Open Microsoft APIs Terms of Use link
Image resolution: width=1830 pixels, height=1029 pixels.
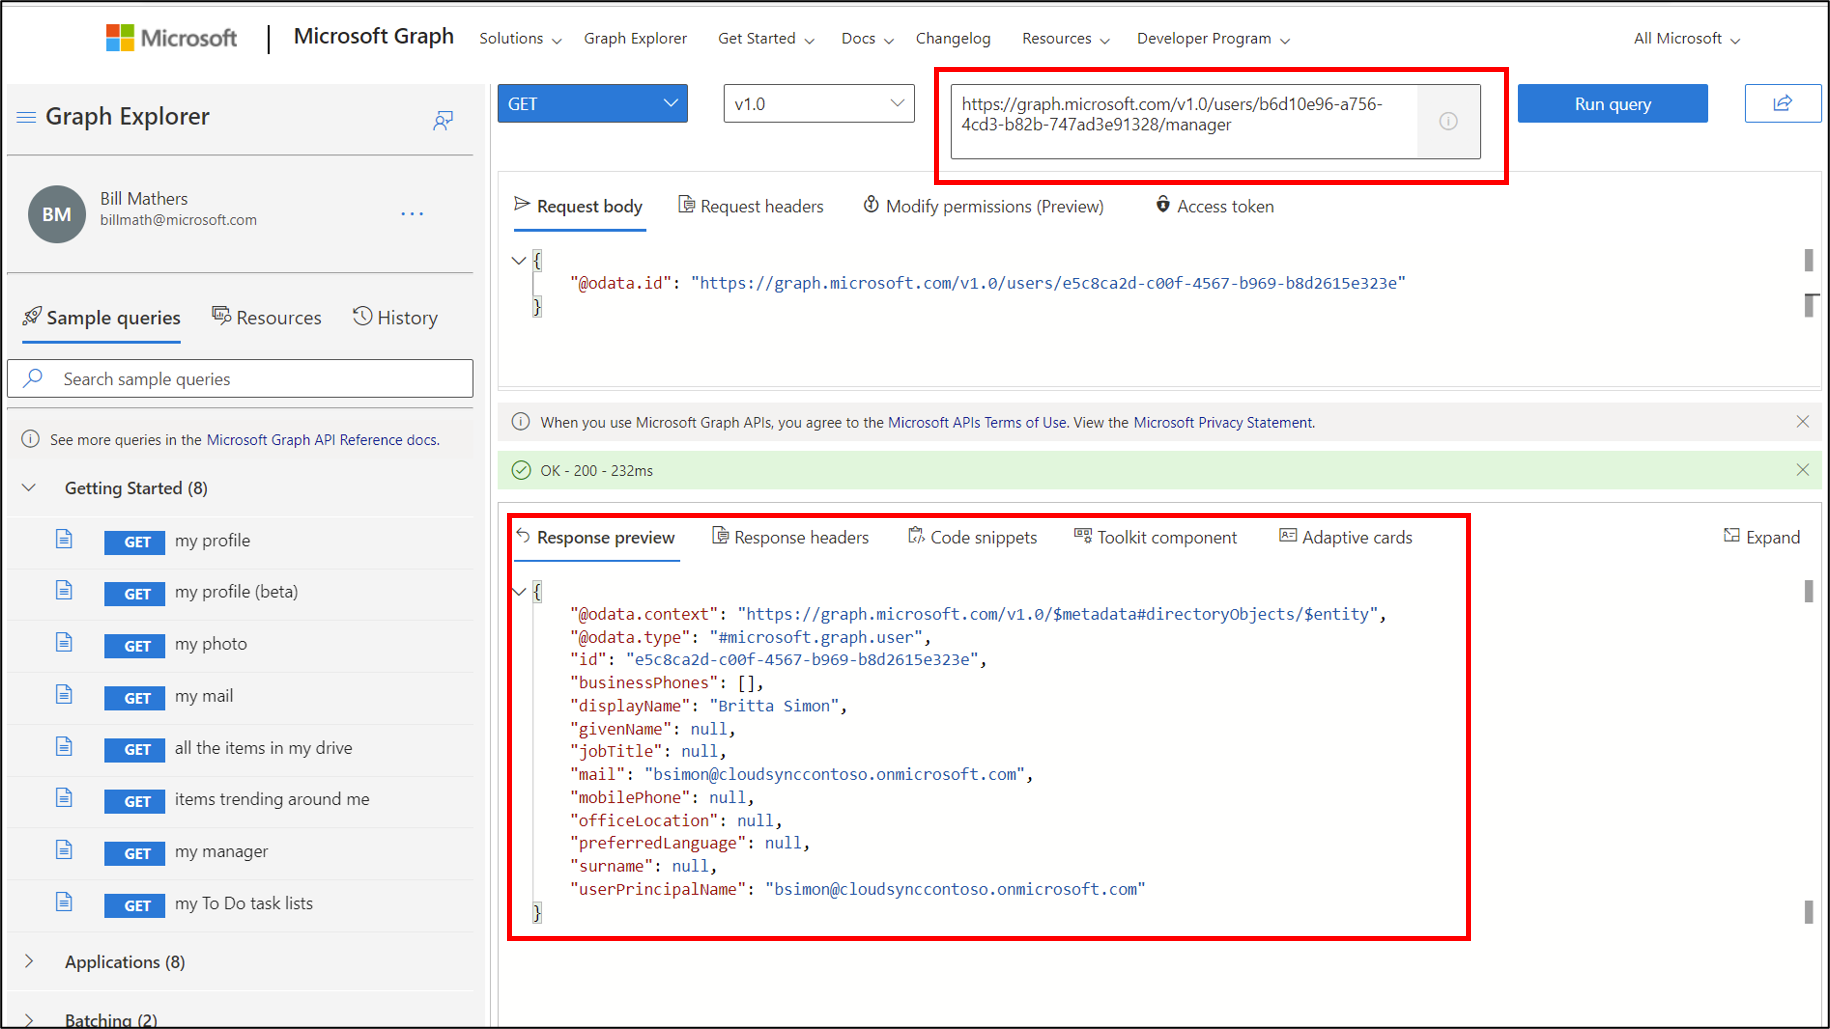[977, 422]
